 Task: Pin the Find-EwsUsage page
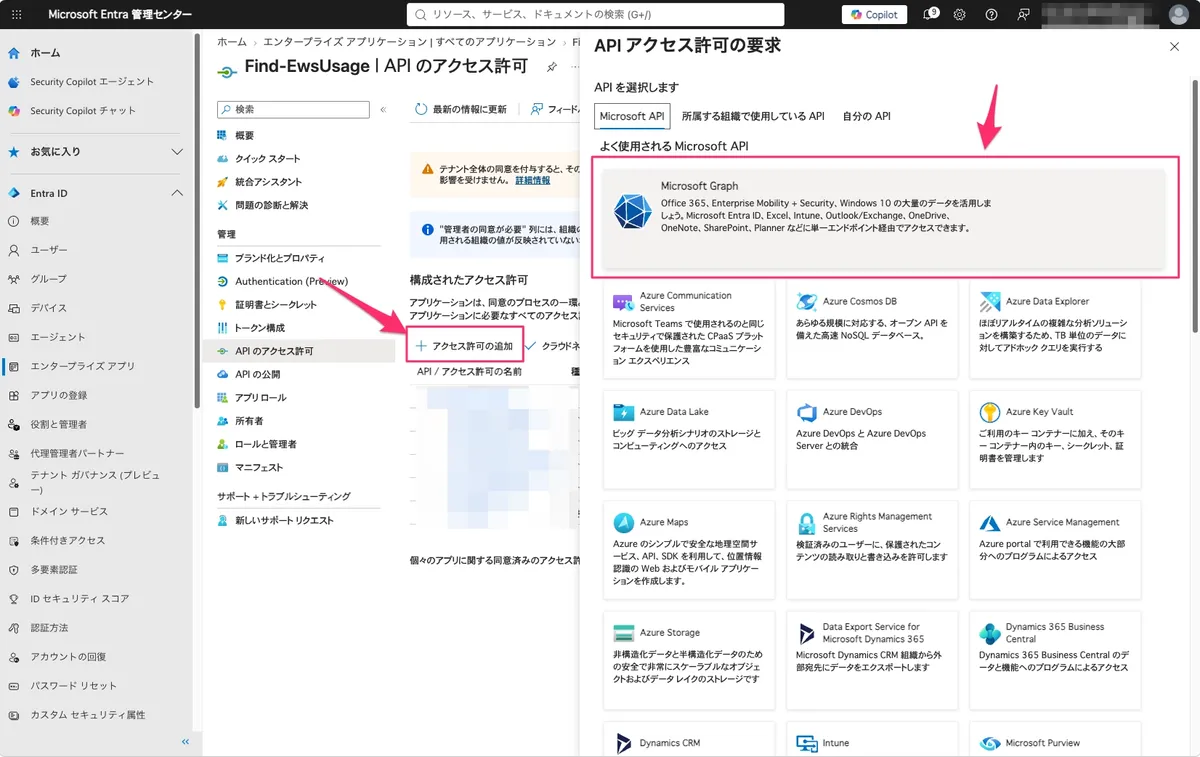(552, 67)
